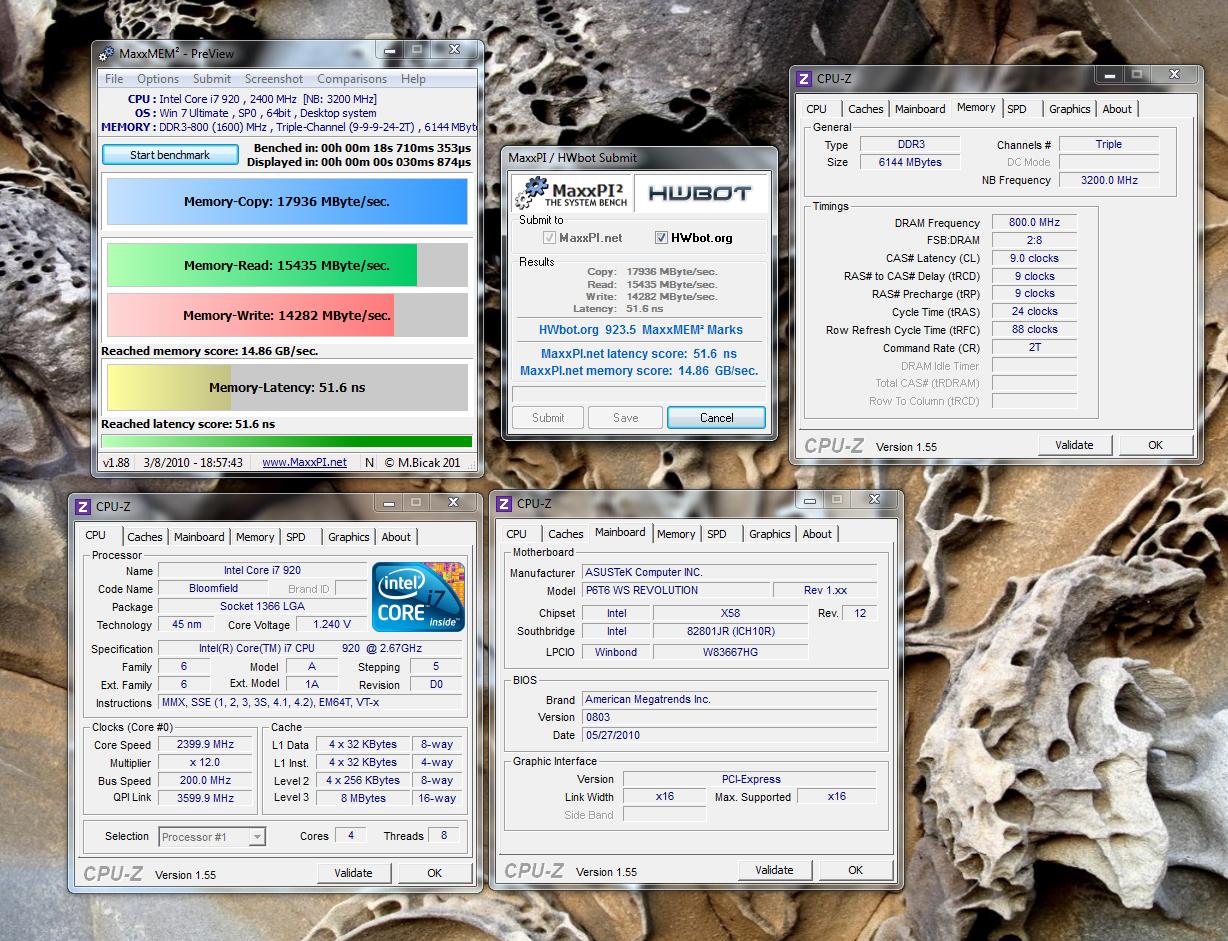This screenshot has width=1228, height=941.
Task: Switch to Graphics tab in Memory window
Action: pyautogui.click(x=1069, y=109)
